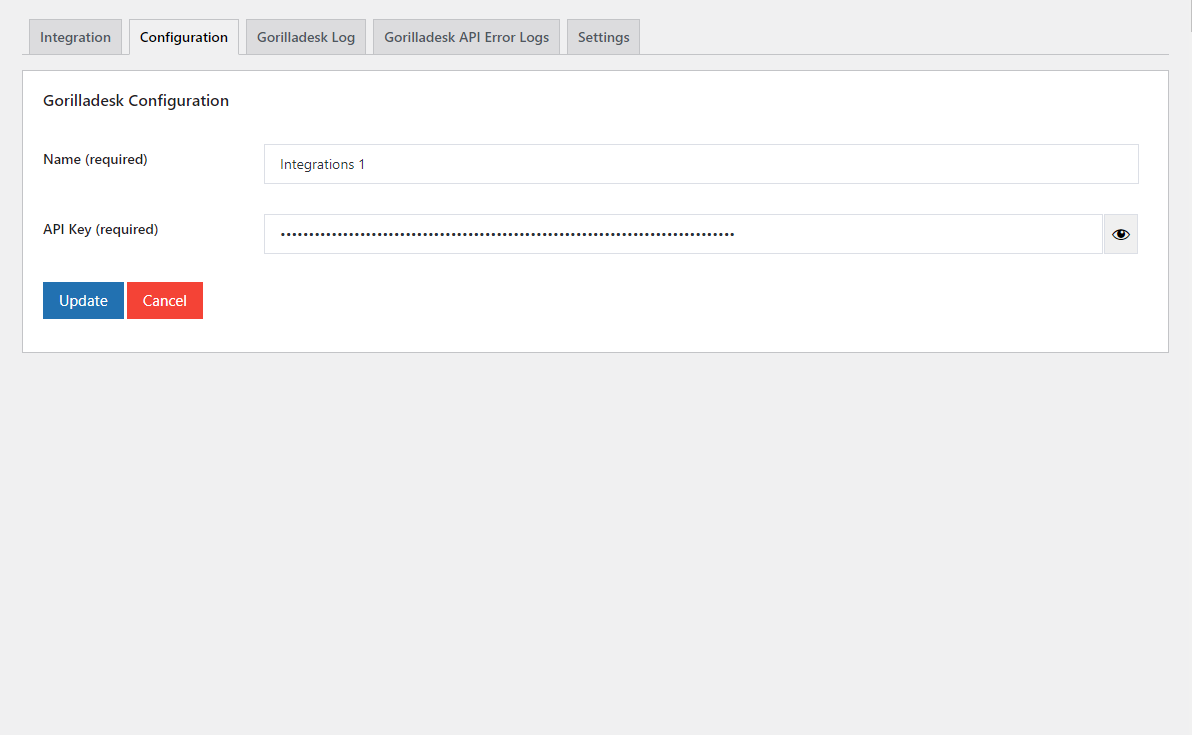Open Gorilladesk API Error Logs tab
This screenshot has height=735, width=1192.
(x=466, y=37)
